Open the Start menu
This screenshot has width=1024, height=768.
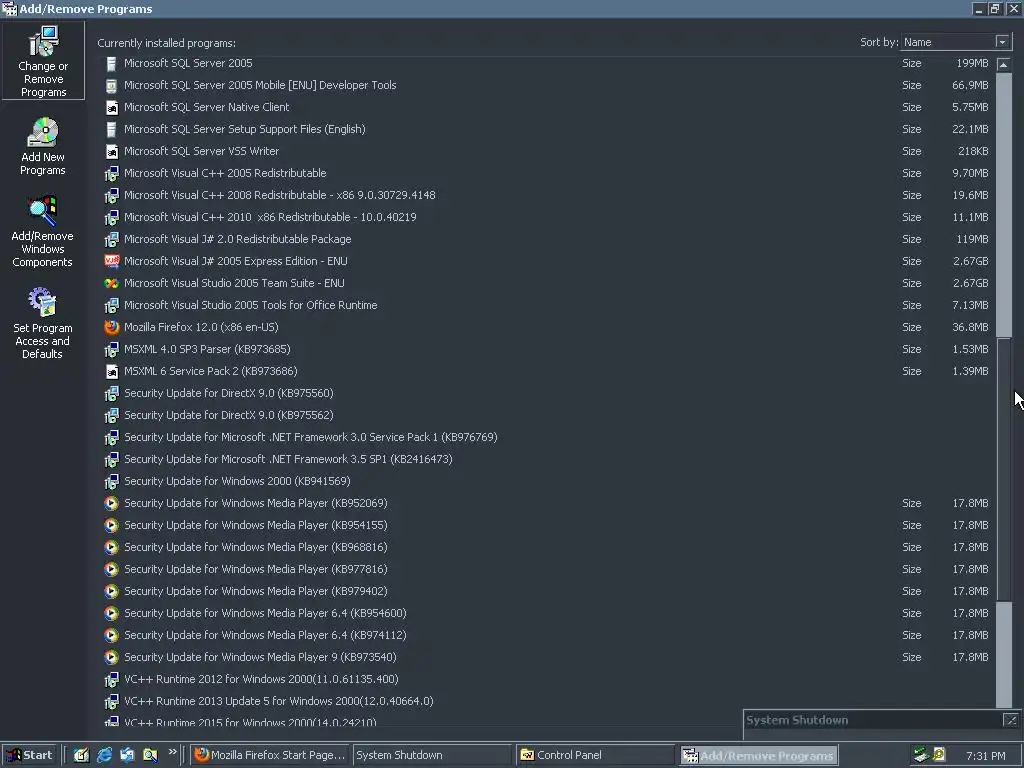pyautogui.click(x=29, y=755)
